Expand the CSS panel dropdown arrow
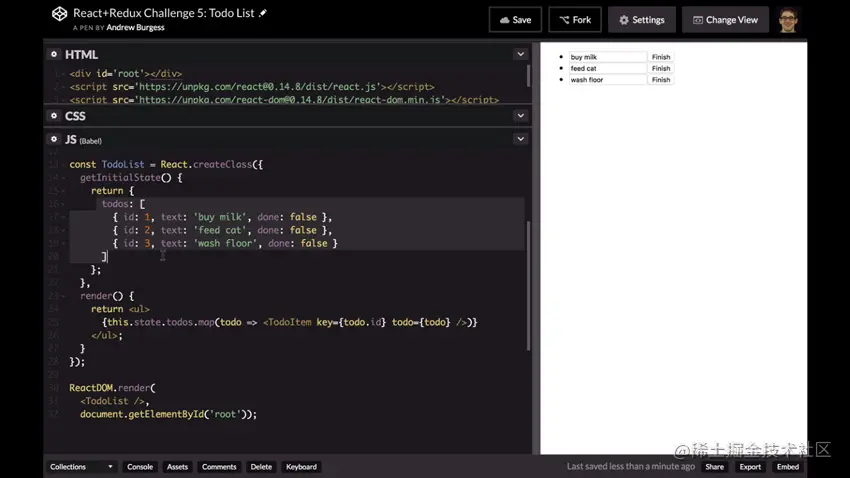The height and width of the screenshot is (478, 850). [520, 115]
